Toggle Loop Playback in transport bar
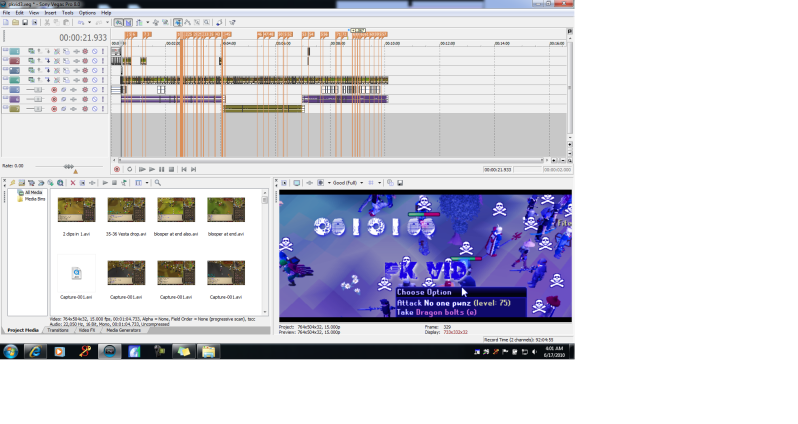 tap(129, 169)
